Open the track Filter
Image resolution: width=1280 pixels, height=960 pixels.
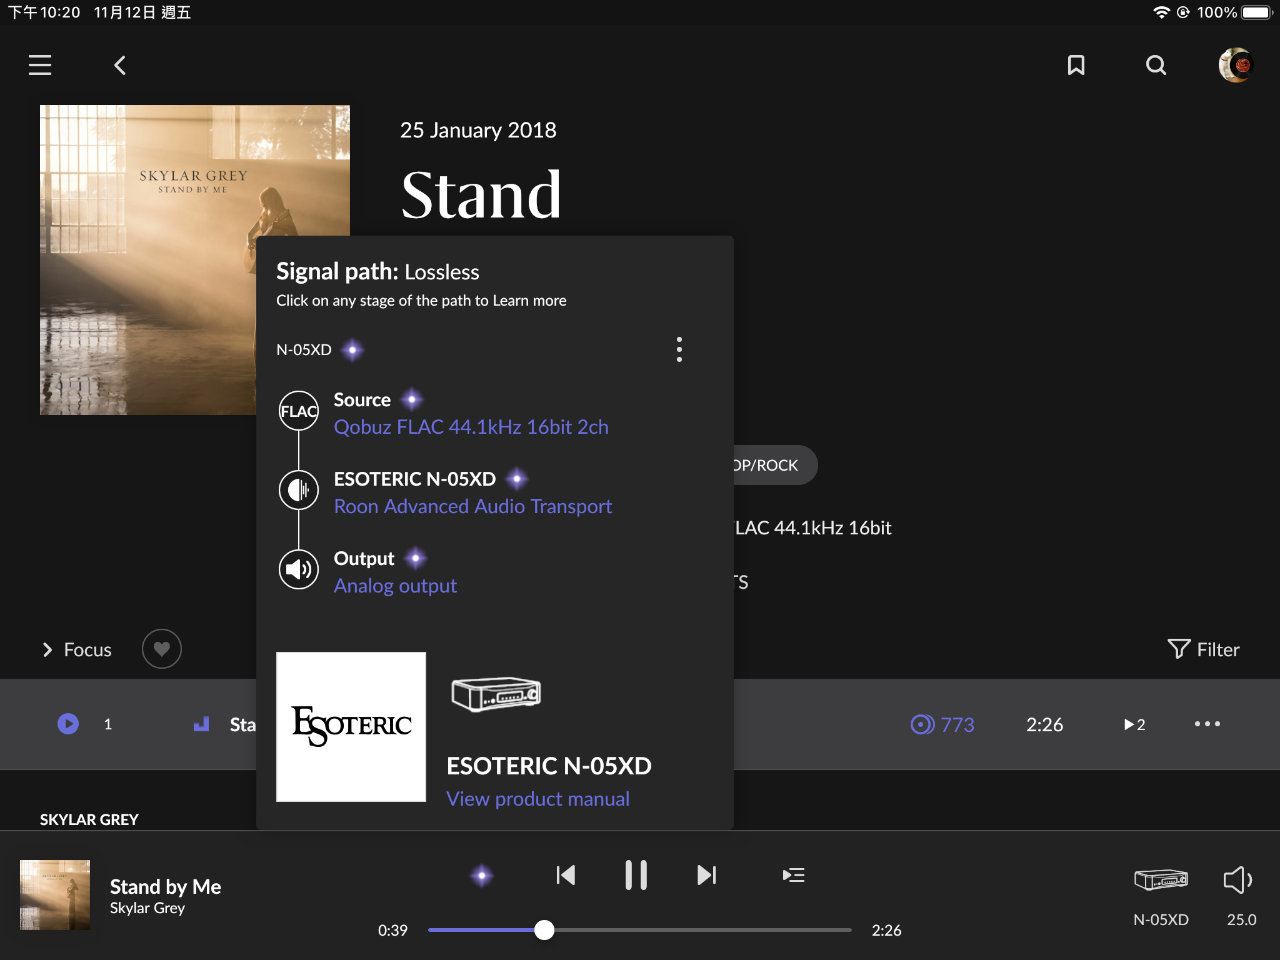point(1204,650)
